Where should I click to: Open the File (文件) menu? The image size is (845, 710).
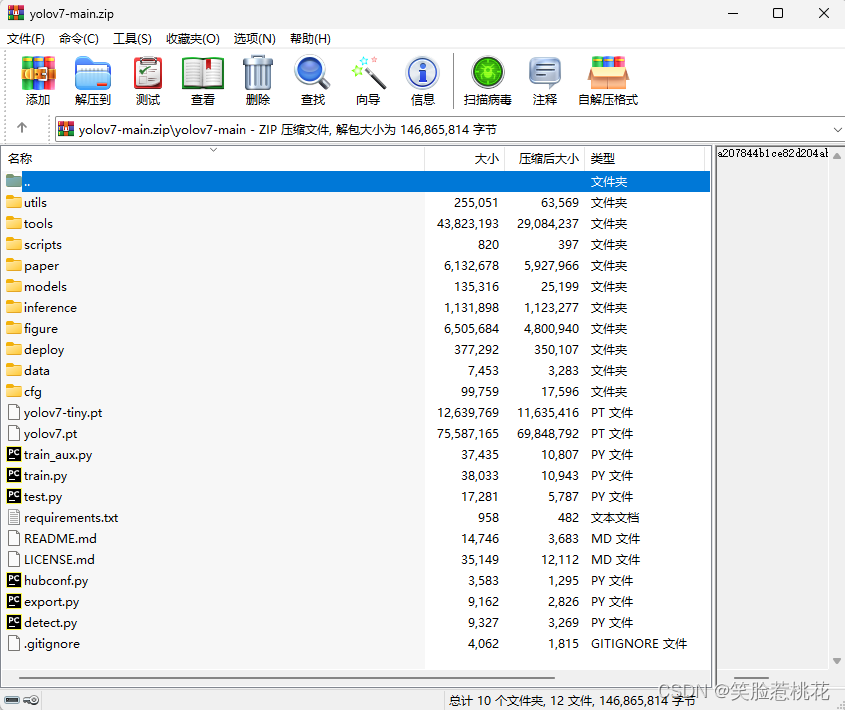(26, 39)
